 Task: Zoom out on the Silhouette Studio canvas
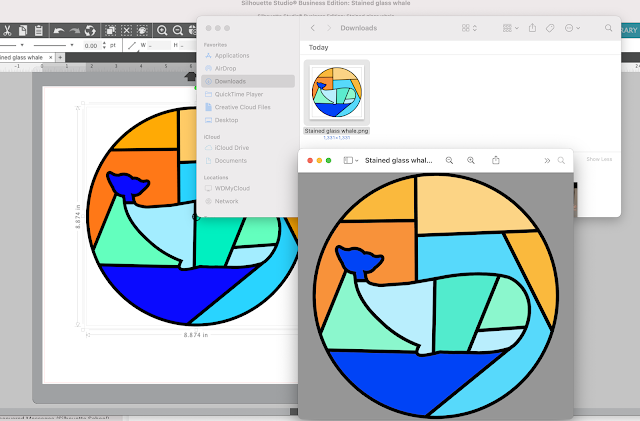pos(178,30)
